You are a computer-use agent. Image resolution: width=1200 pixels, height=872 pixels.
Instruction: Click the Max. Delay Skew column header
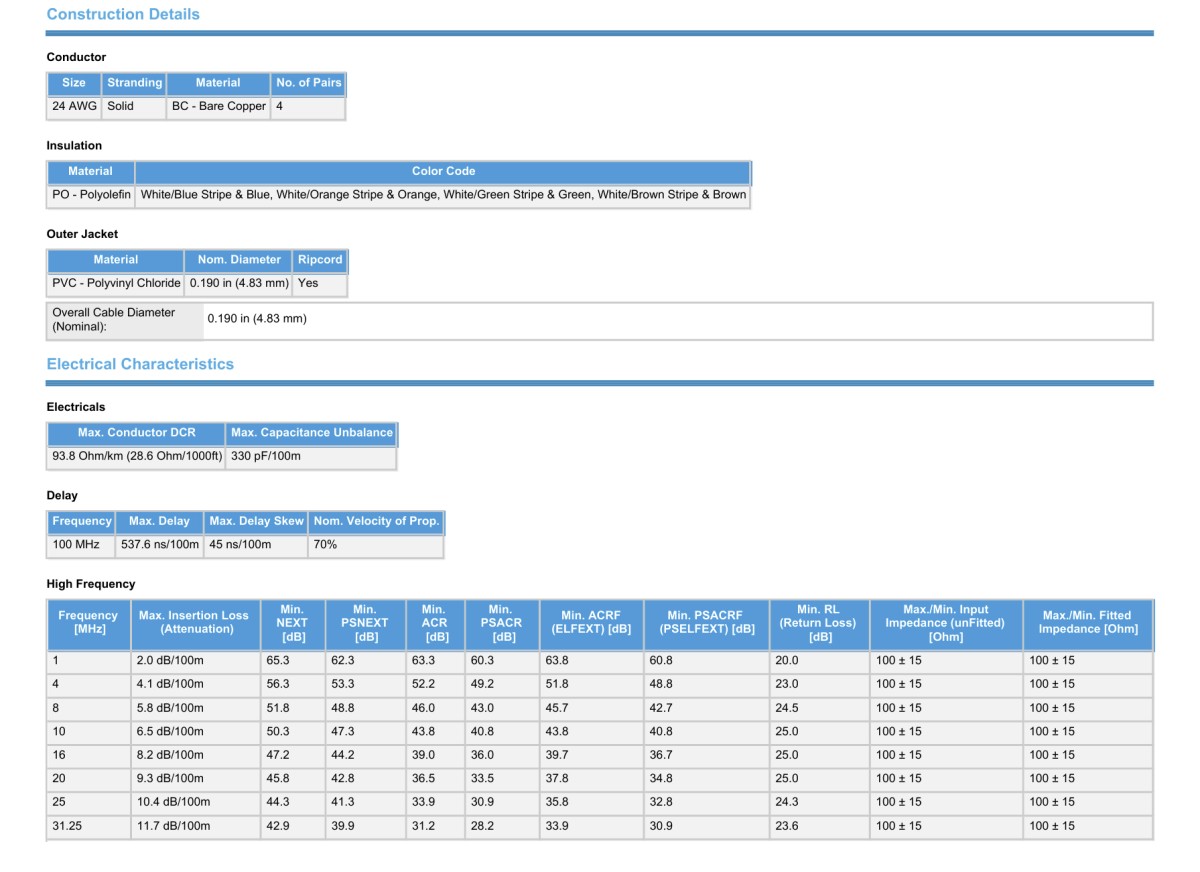[x=256, y=521]
